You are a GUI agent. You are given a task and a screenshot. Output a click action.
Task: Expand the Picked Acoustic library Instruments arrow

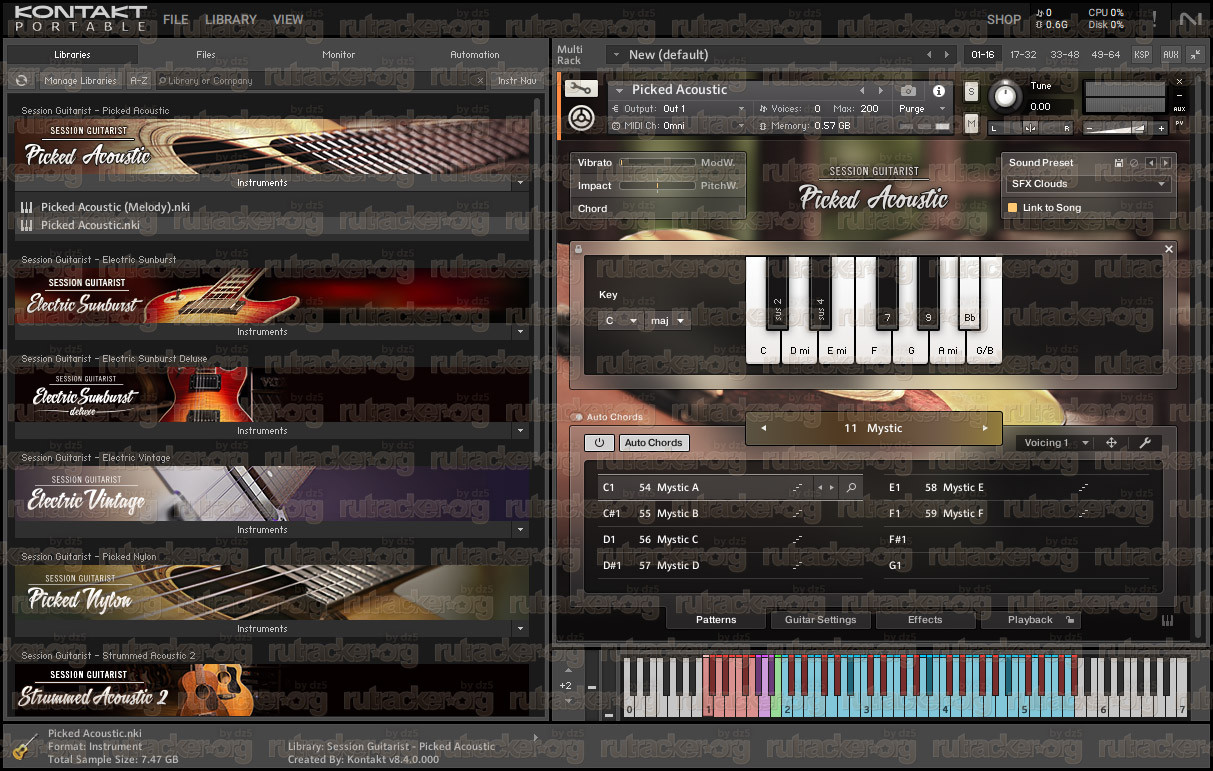[x=519, y=183]
